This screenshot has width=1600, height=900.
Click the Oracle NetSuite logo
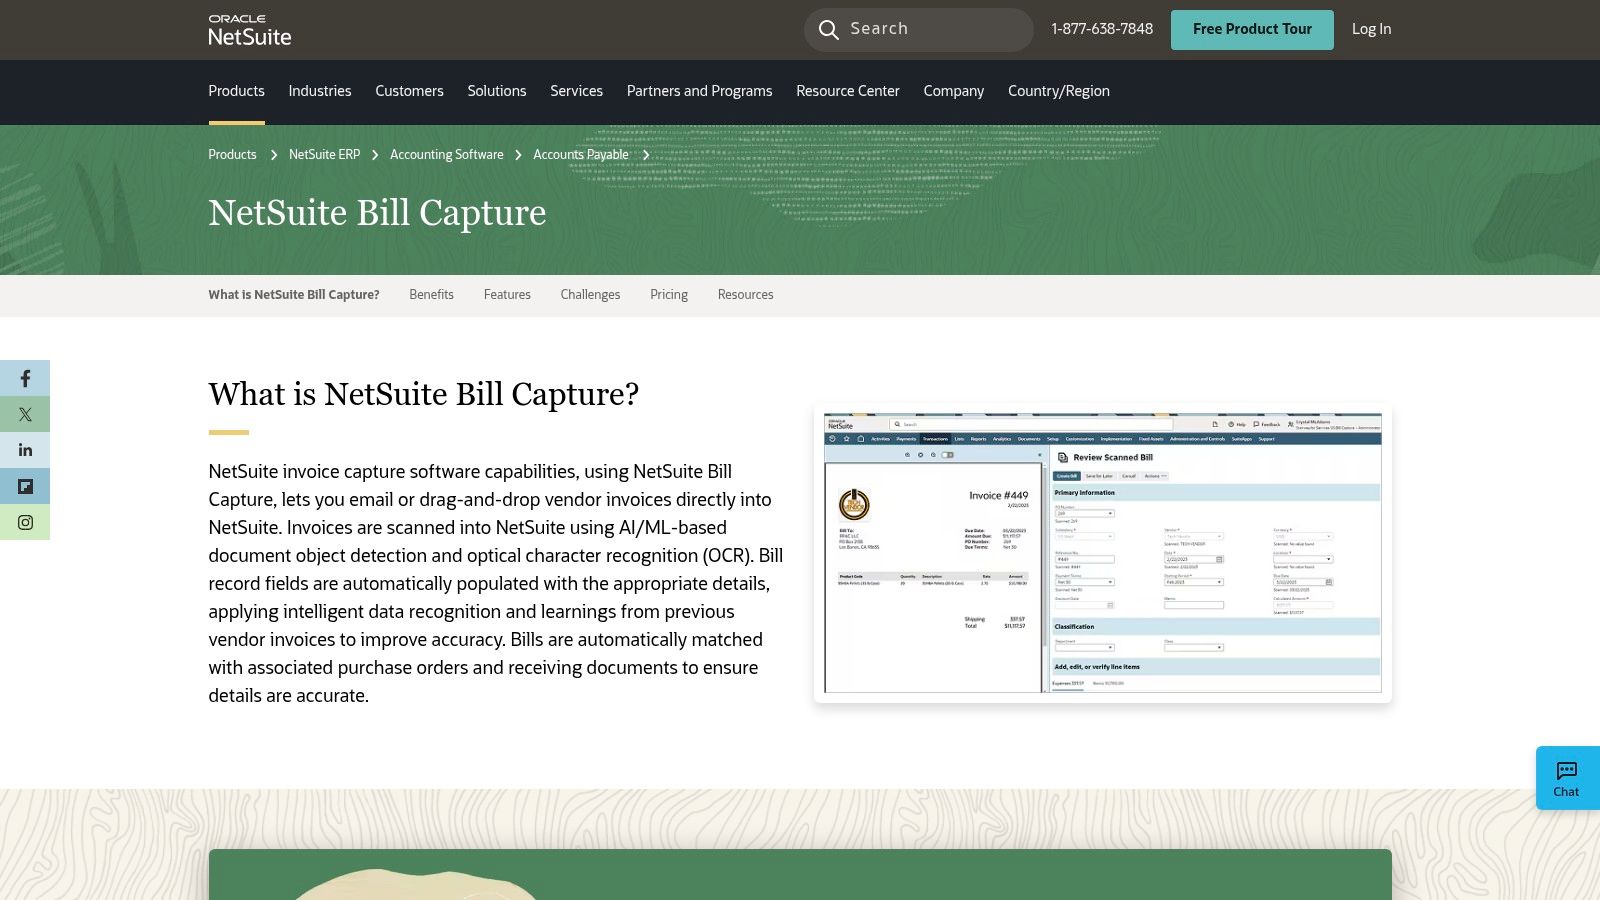click(249, 30)
